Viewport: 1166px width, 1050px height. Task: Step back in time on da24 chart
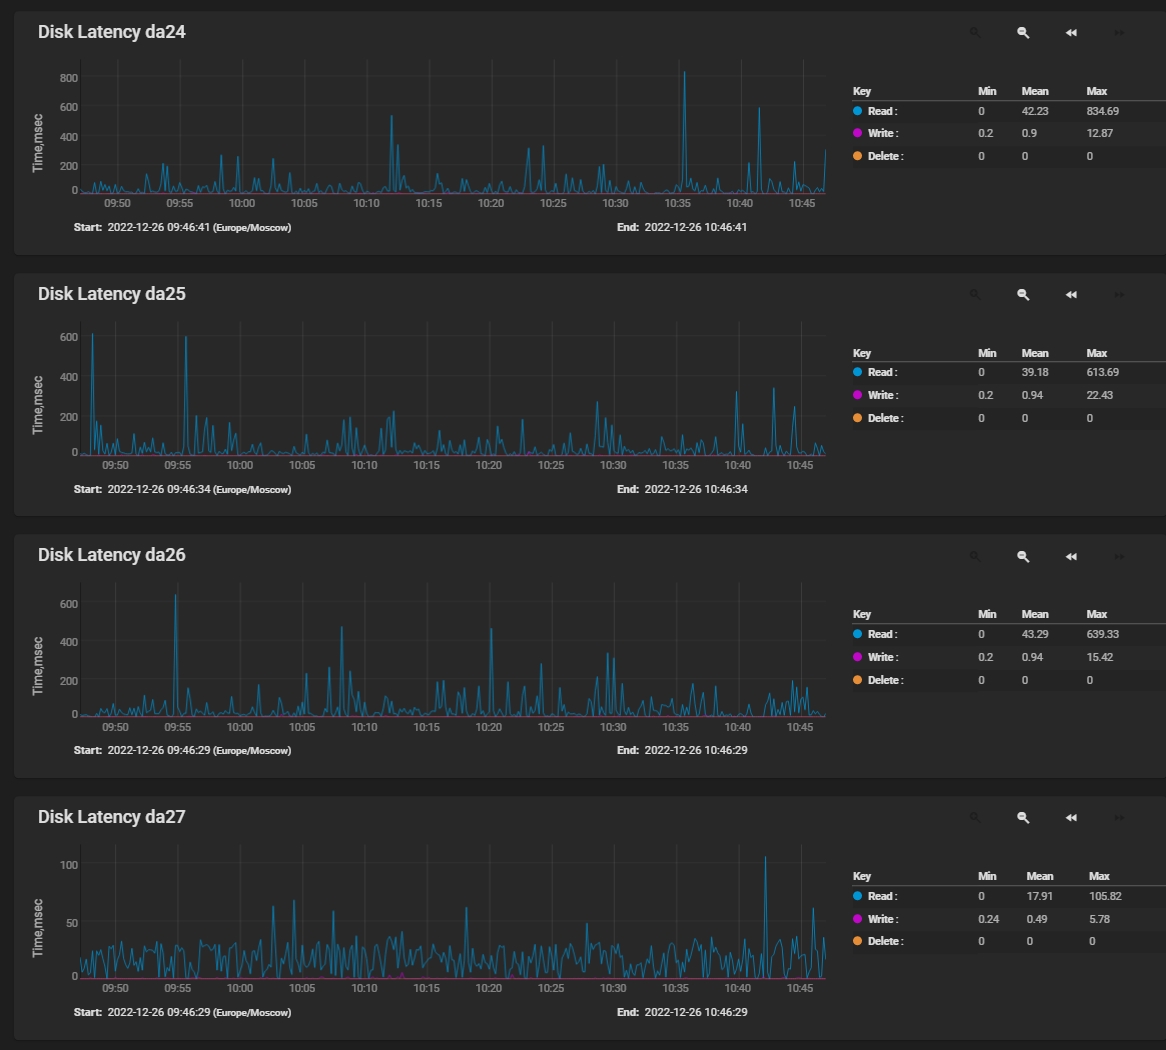point(1071,33)
